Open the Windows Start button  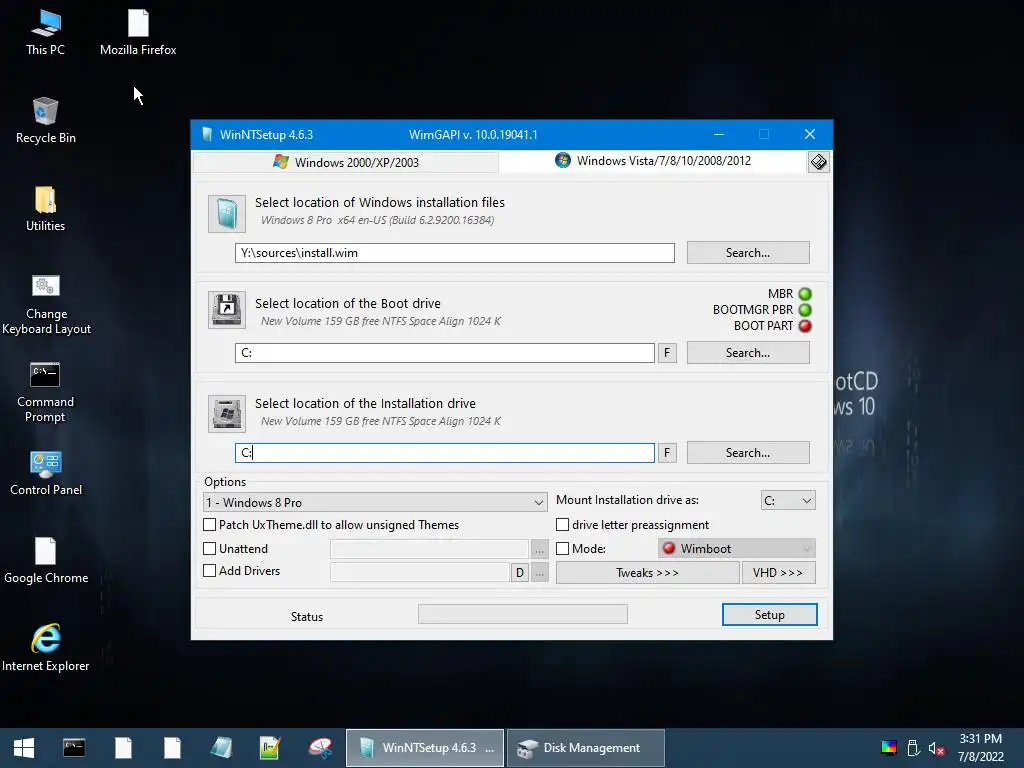point(24,748)
